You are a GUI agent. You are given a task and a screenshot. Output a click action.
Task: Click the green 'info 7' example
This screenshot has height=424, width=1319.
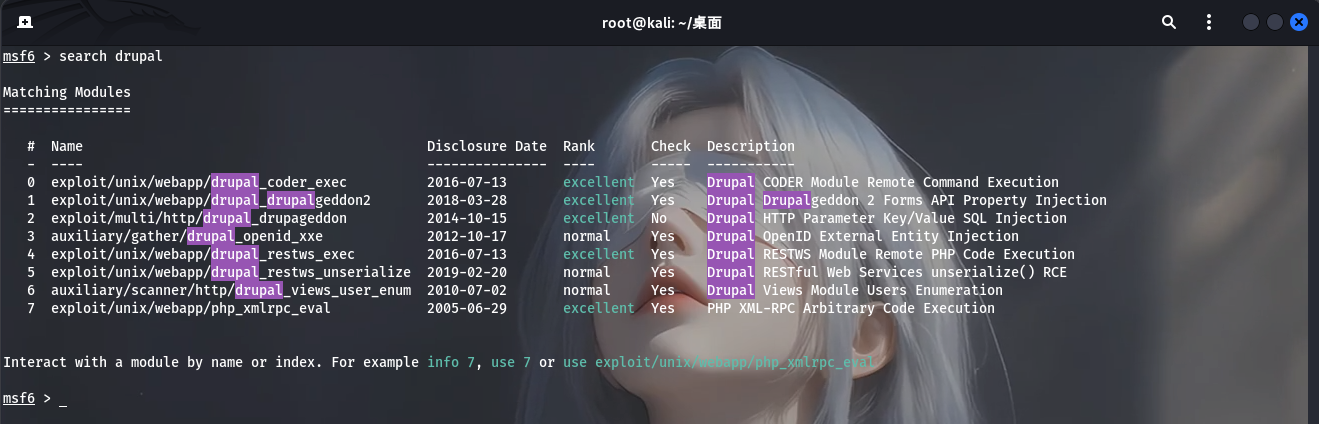coord(451,362)
